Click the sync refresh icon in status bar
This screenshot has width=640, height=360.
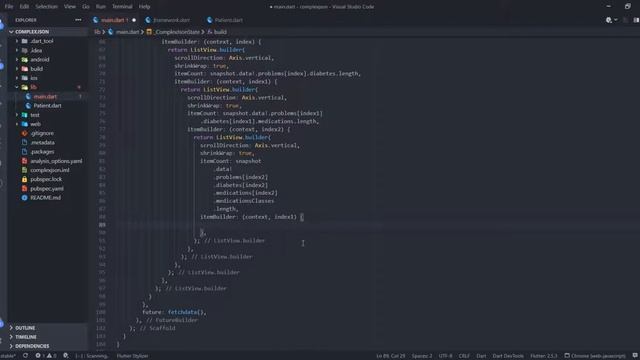tap(25, 356)
